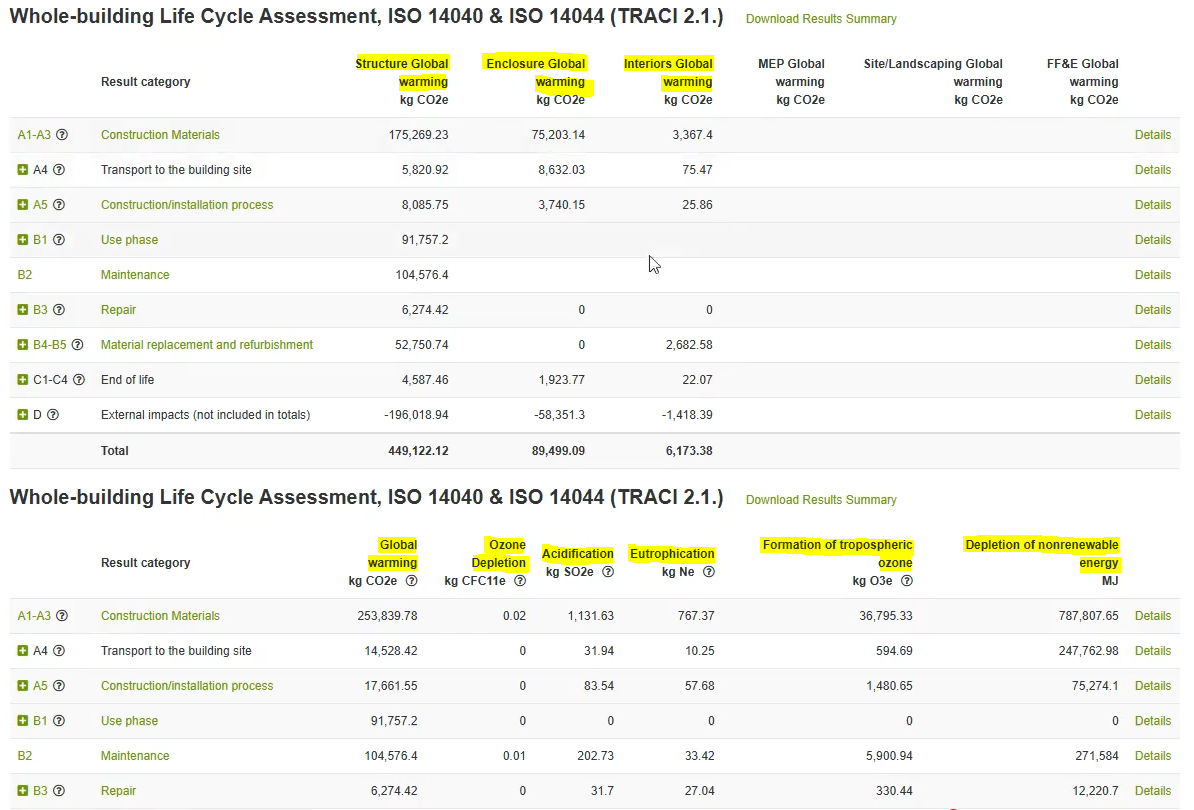
Task: Open help icon beside the Ozone Depletion kg CFC11e header
Action: (519, 580)
